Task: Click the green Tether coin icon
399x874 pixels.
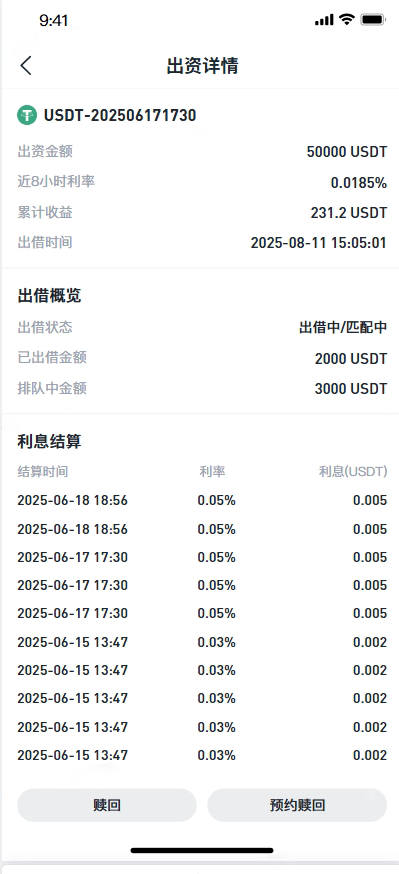Action: pos(27,115)
